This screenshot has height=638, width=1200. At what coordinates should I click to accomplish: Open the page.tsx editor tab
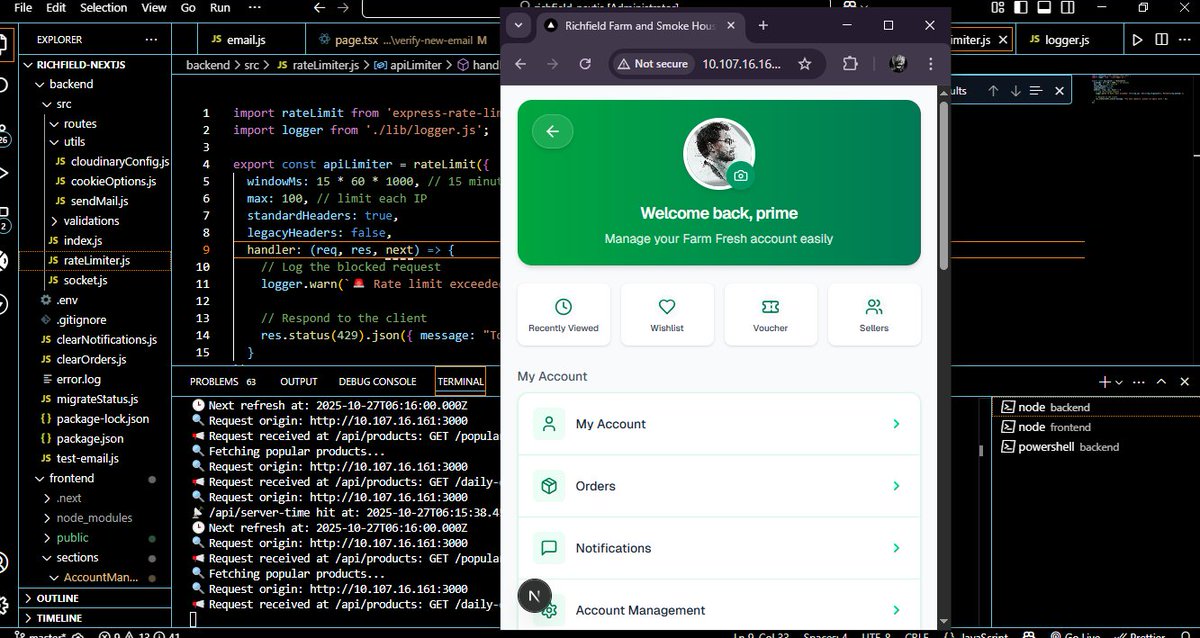click(400, 40)
